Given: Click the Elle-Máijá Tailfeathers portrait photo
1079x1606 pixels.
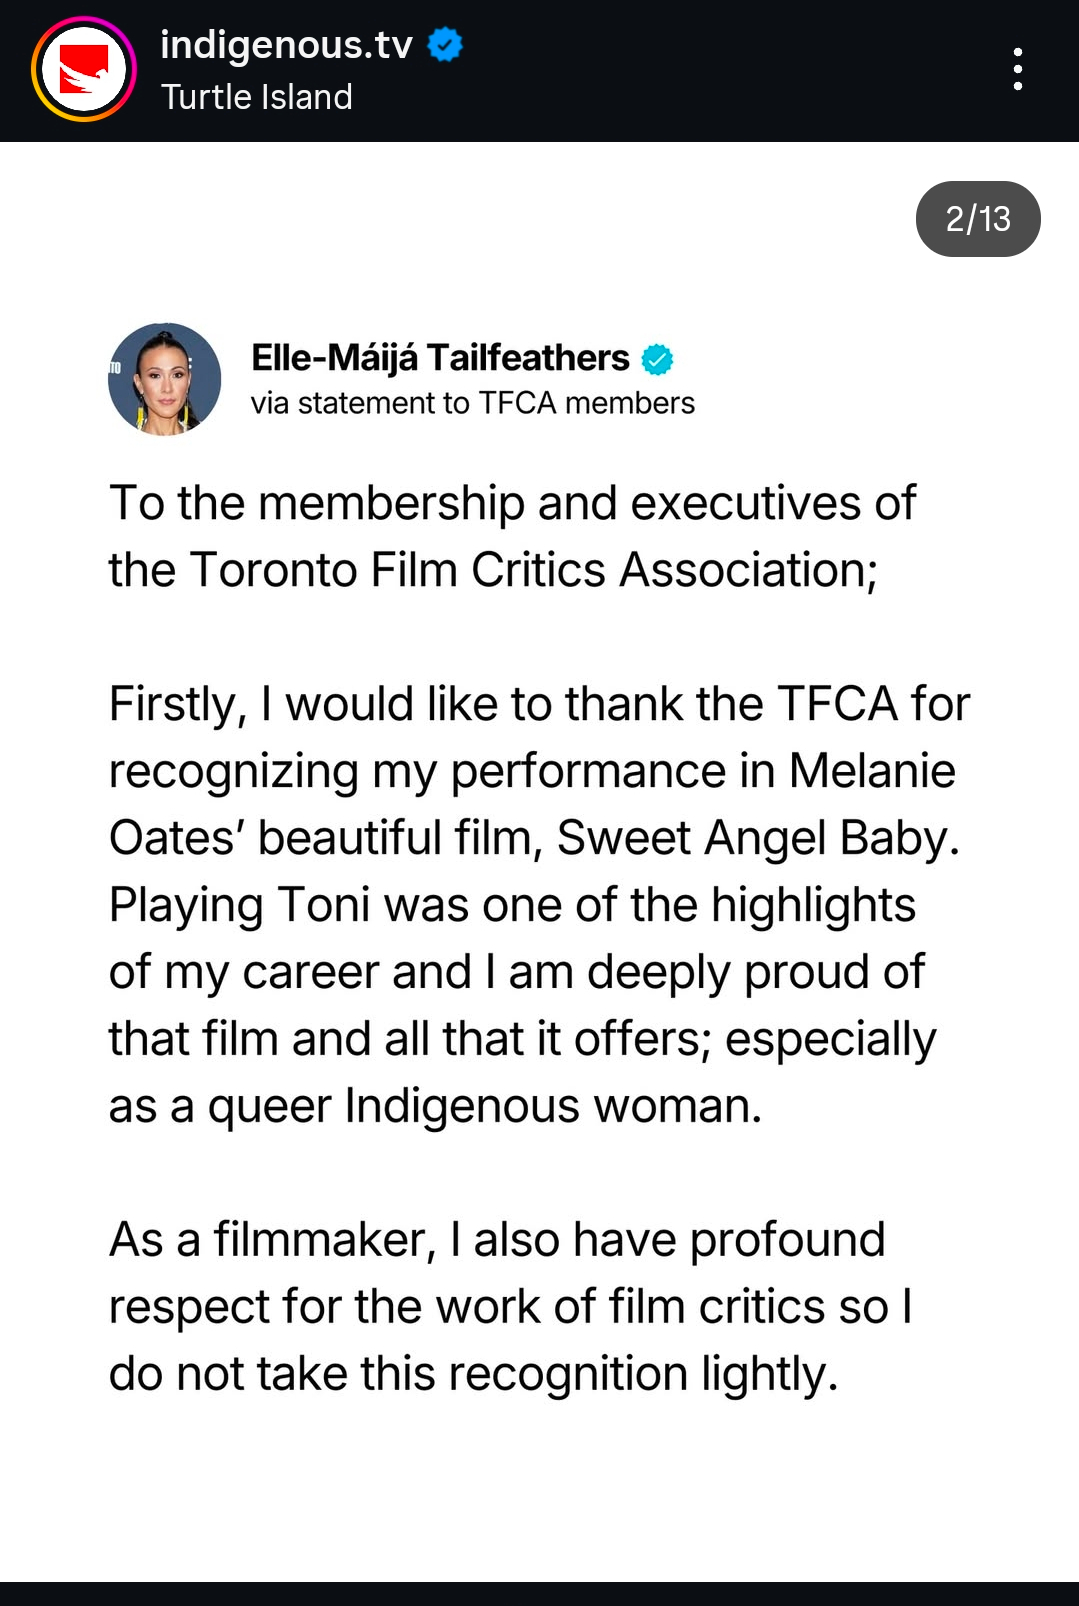Looking at the screenshot, I should [165, 379].
